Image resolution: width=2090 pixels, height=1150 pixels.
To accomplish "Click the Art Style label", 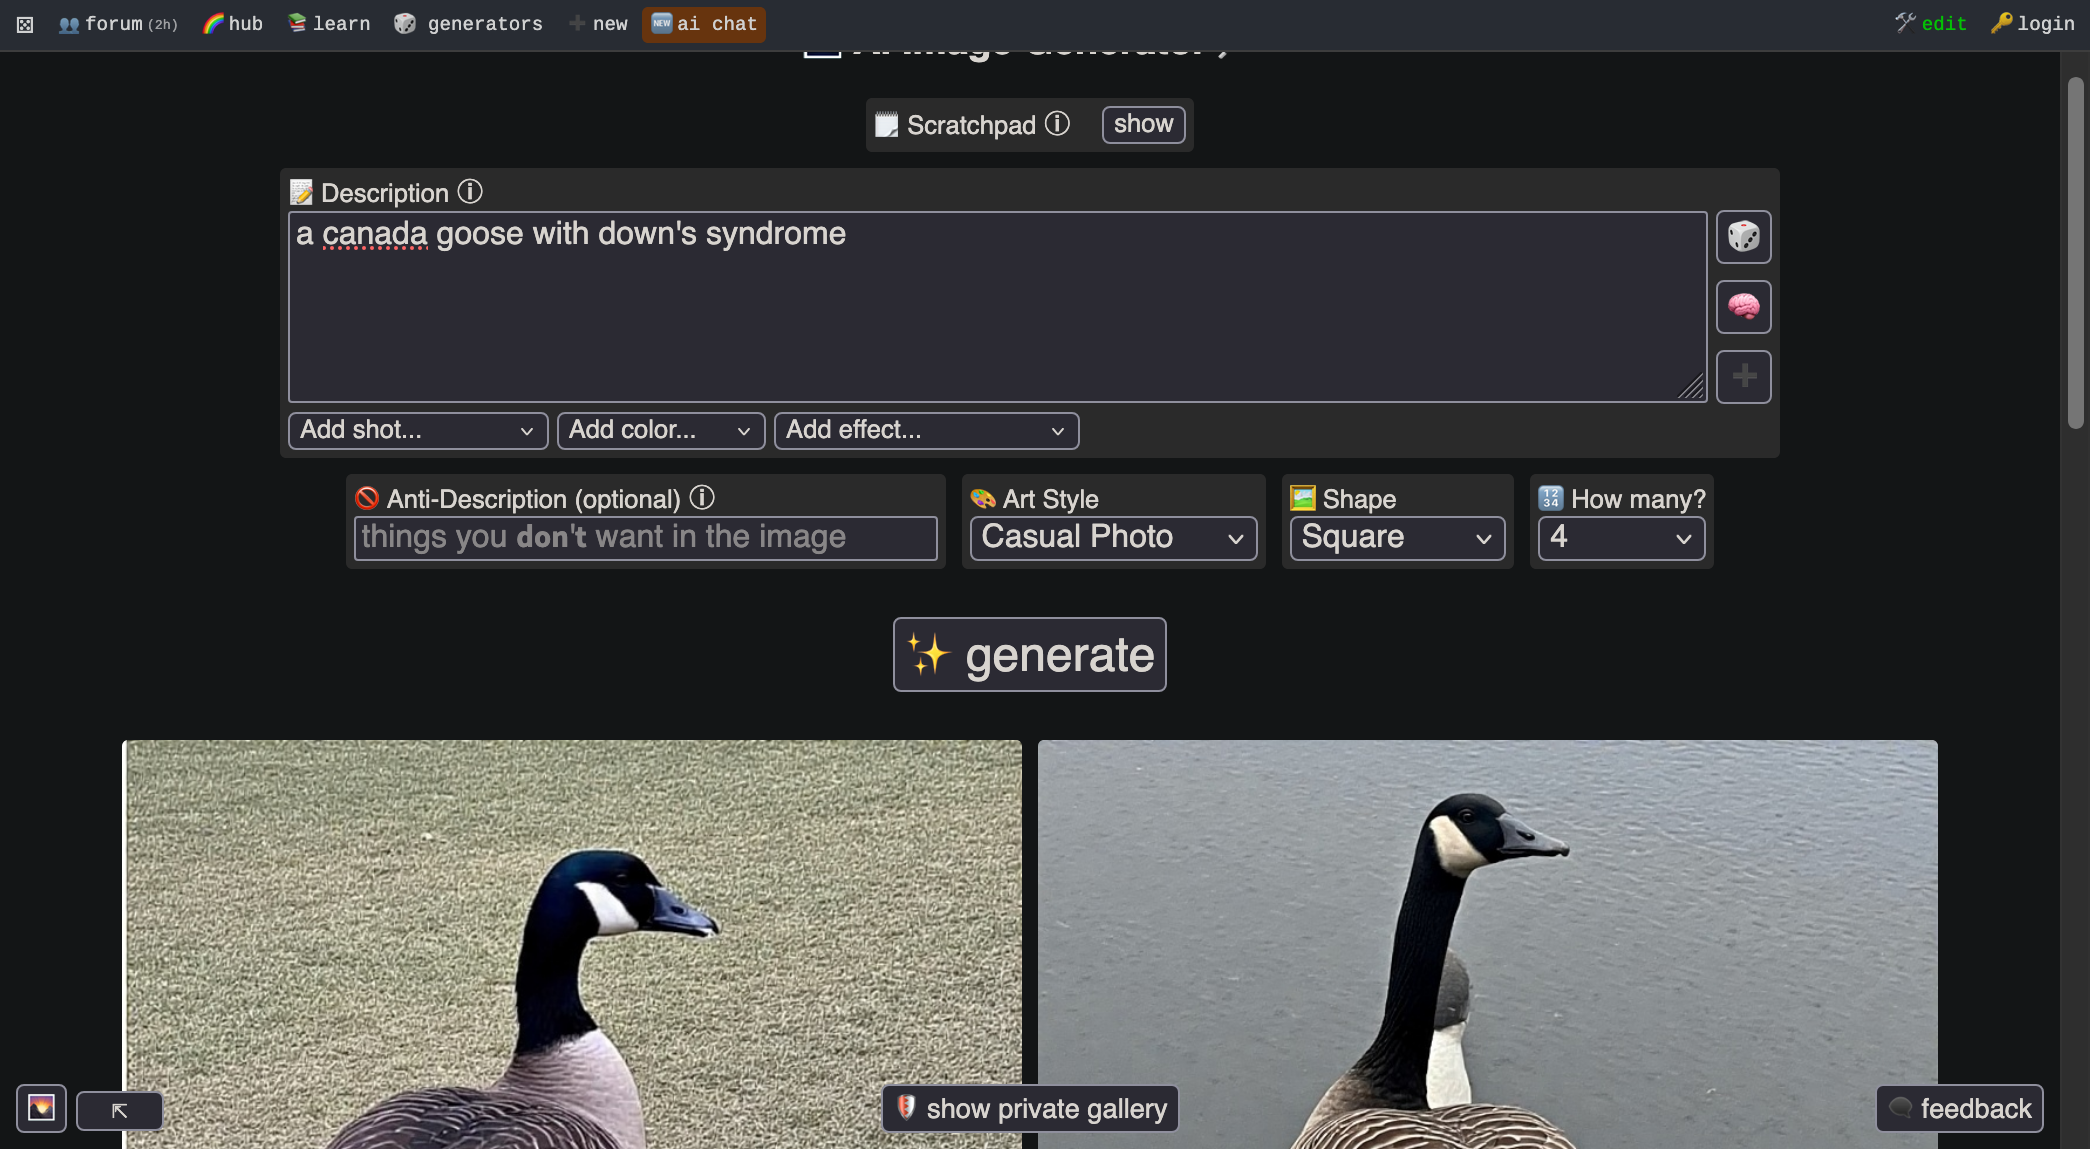I will pos(1050,499).
